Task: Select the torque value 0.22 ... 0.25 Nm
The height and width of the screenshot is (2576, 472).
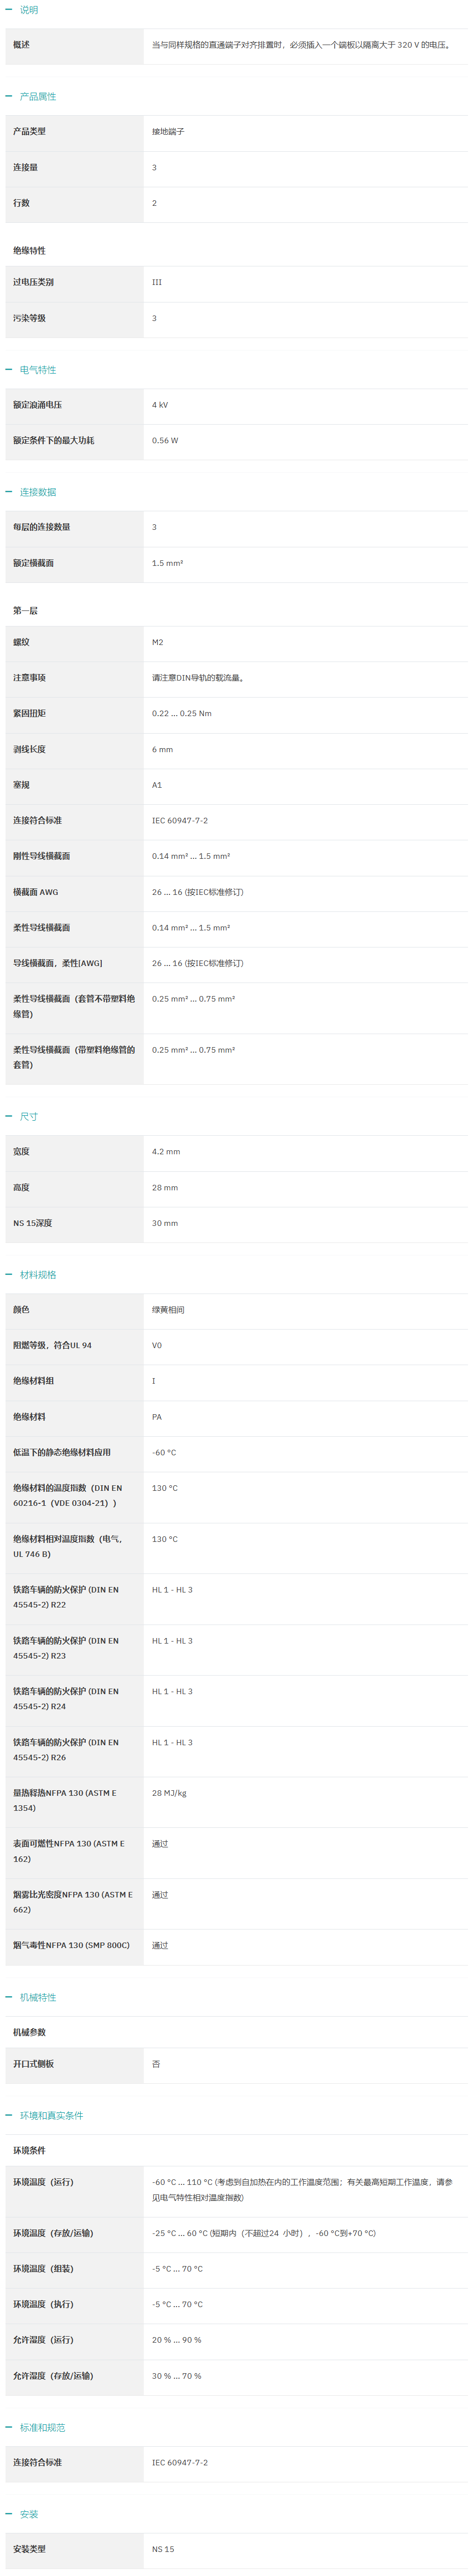Action: point(182,713)
